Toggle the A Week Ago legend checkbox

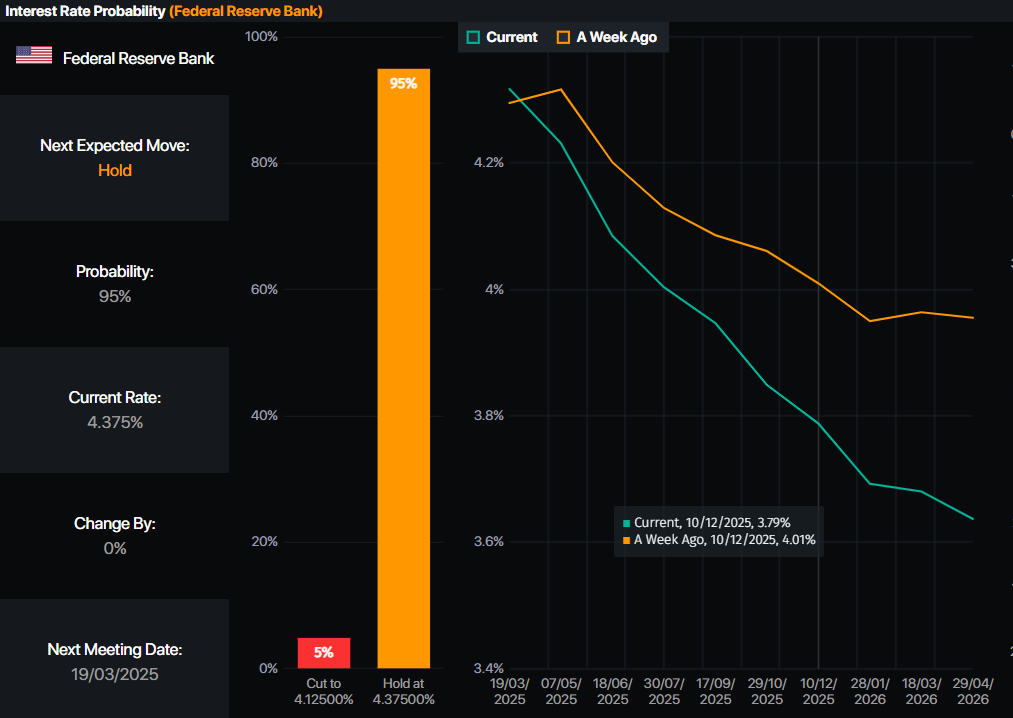(563, 37)
